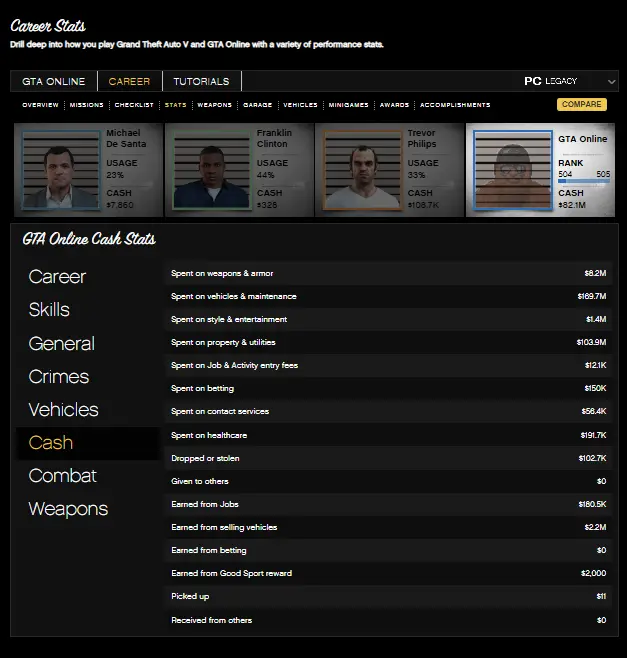
Task: Open the Awards section
Action: [394, 104]
